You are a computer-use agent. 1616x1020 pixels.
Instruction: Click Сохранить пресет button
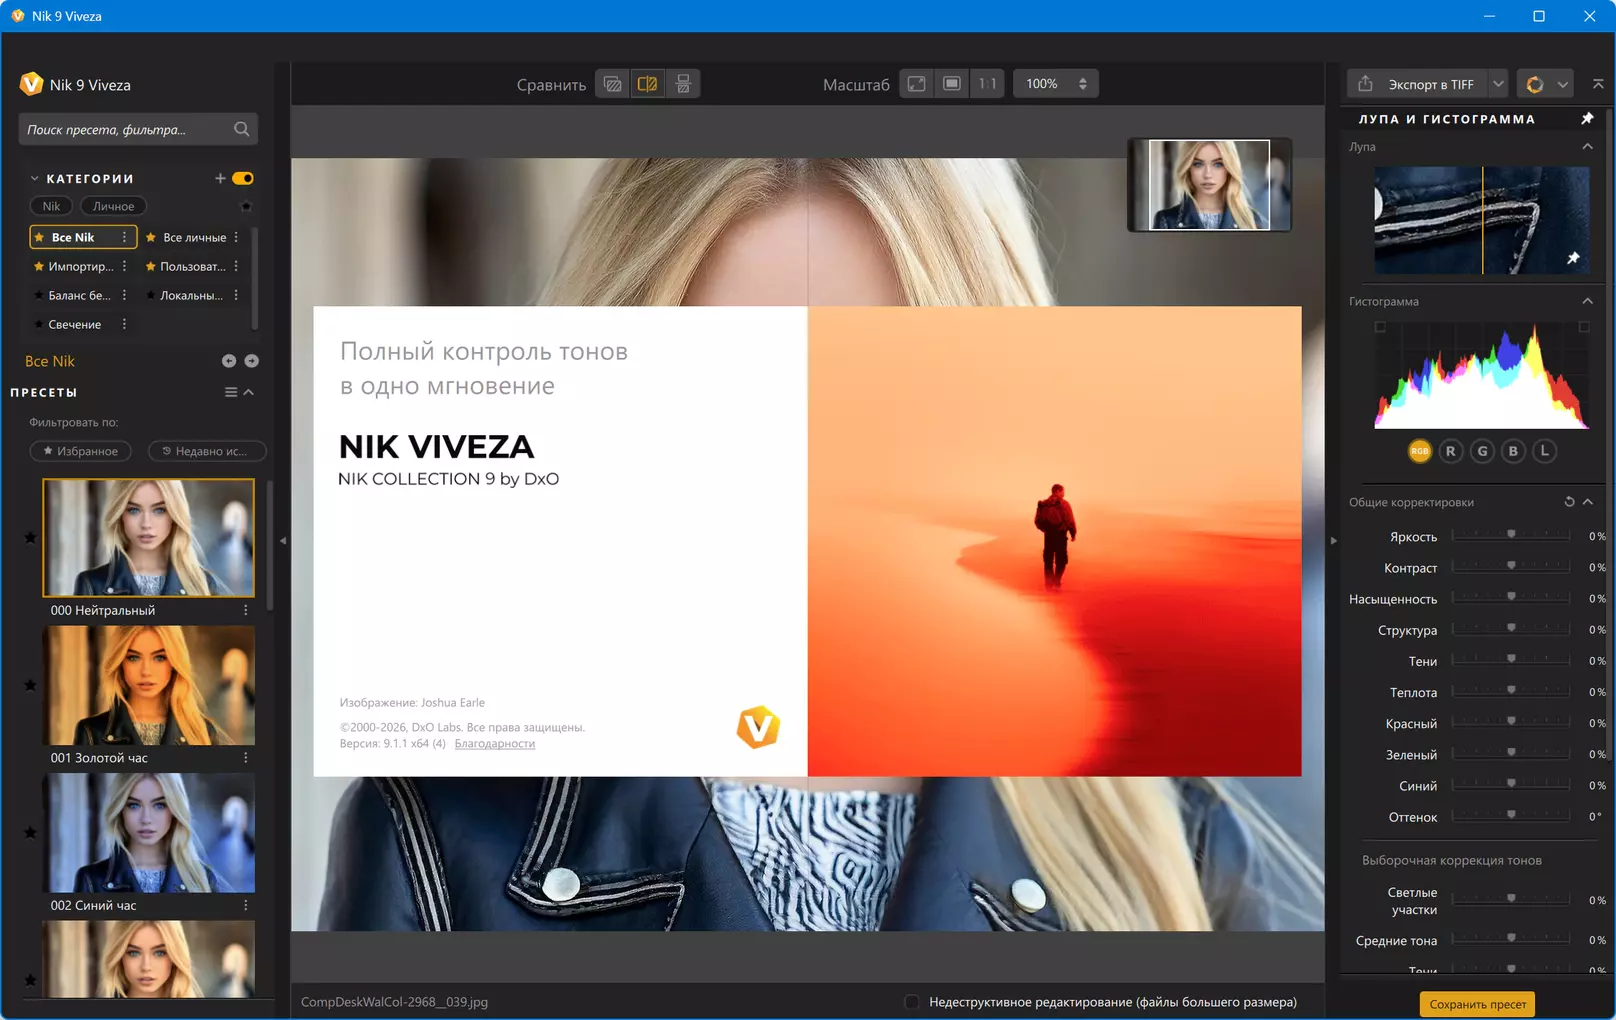pos(1477,1004)
